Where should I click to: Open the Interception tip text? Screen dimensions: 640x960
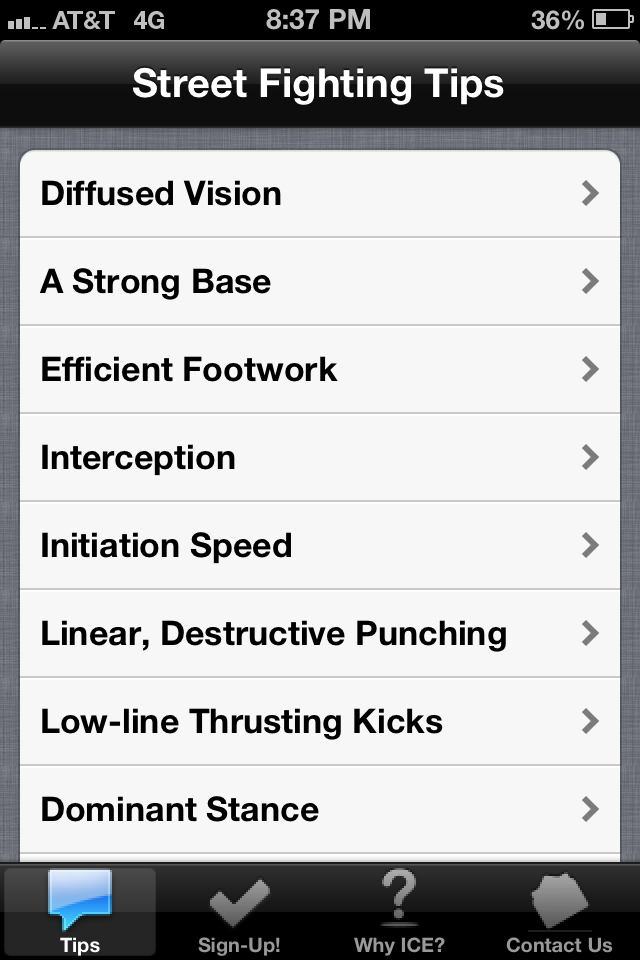(138, 457)
